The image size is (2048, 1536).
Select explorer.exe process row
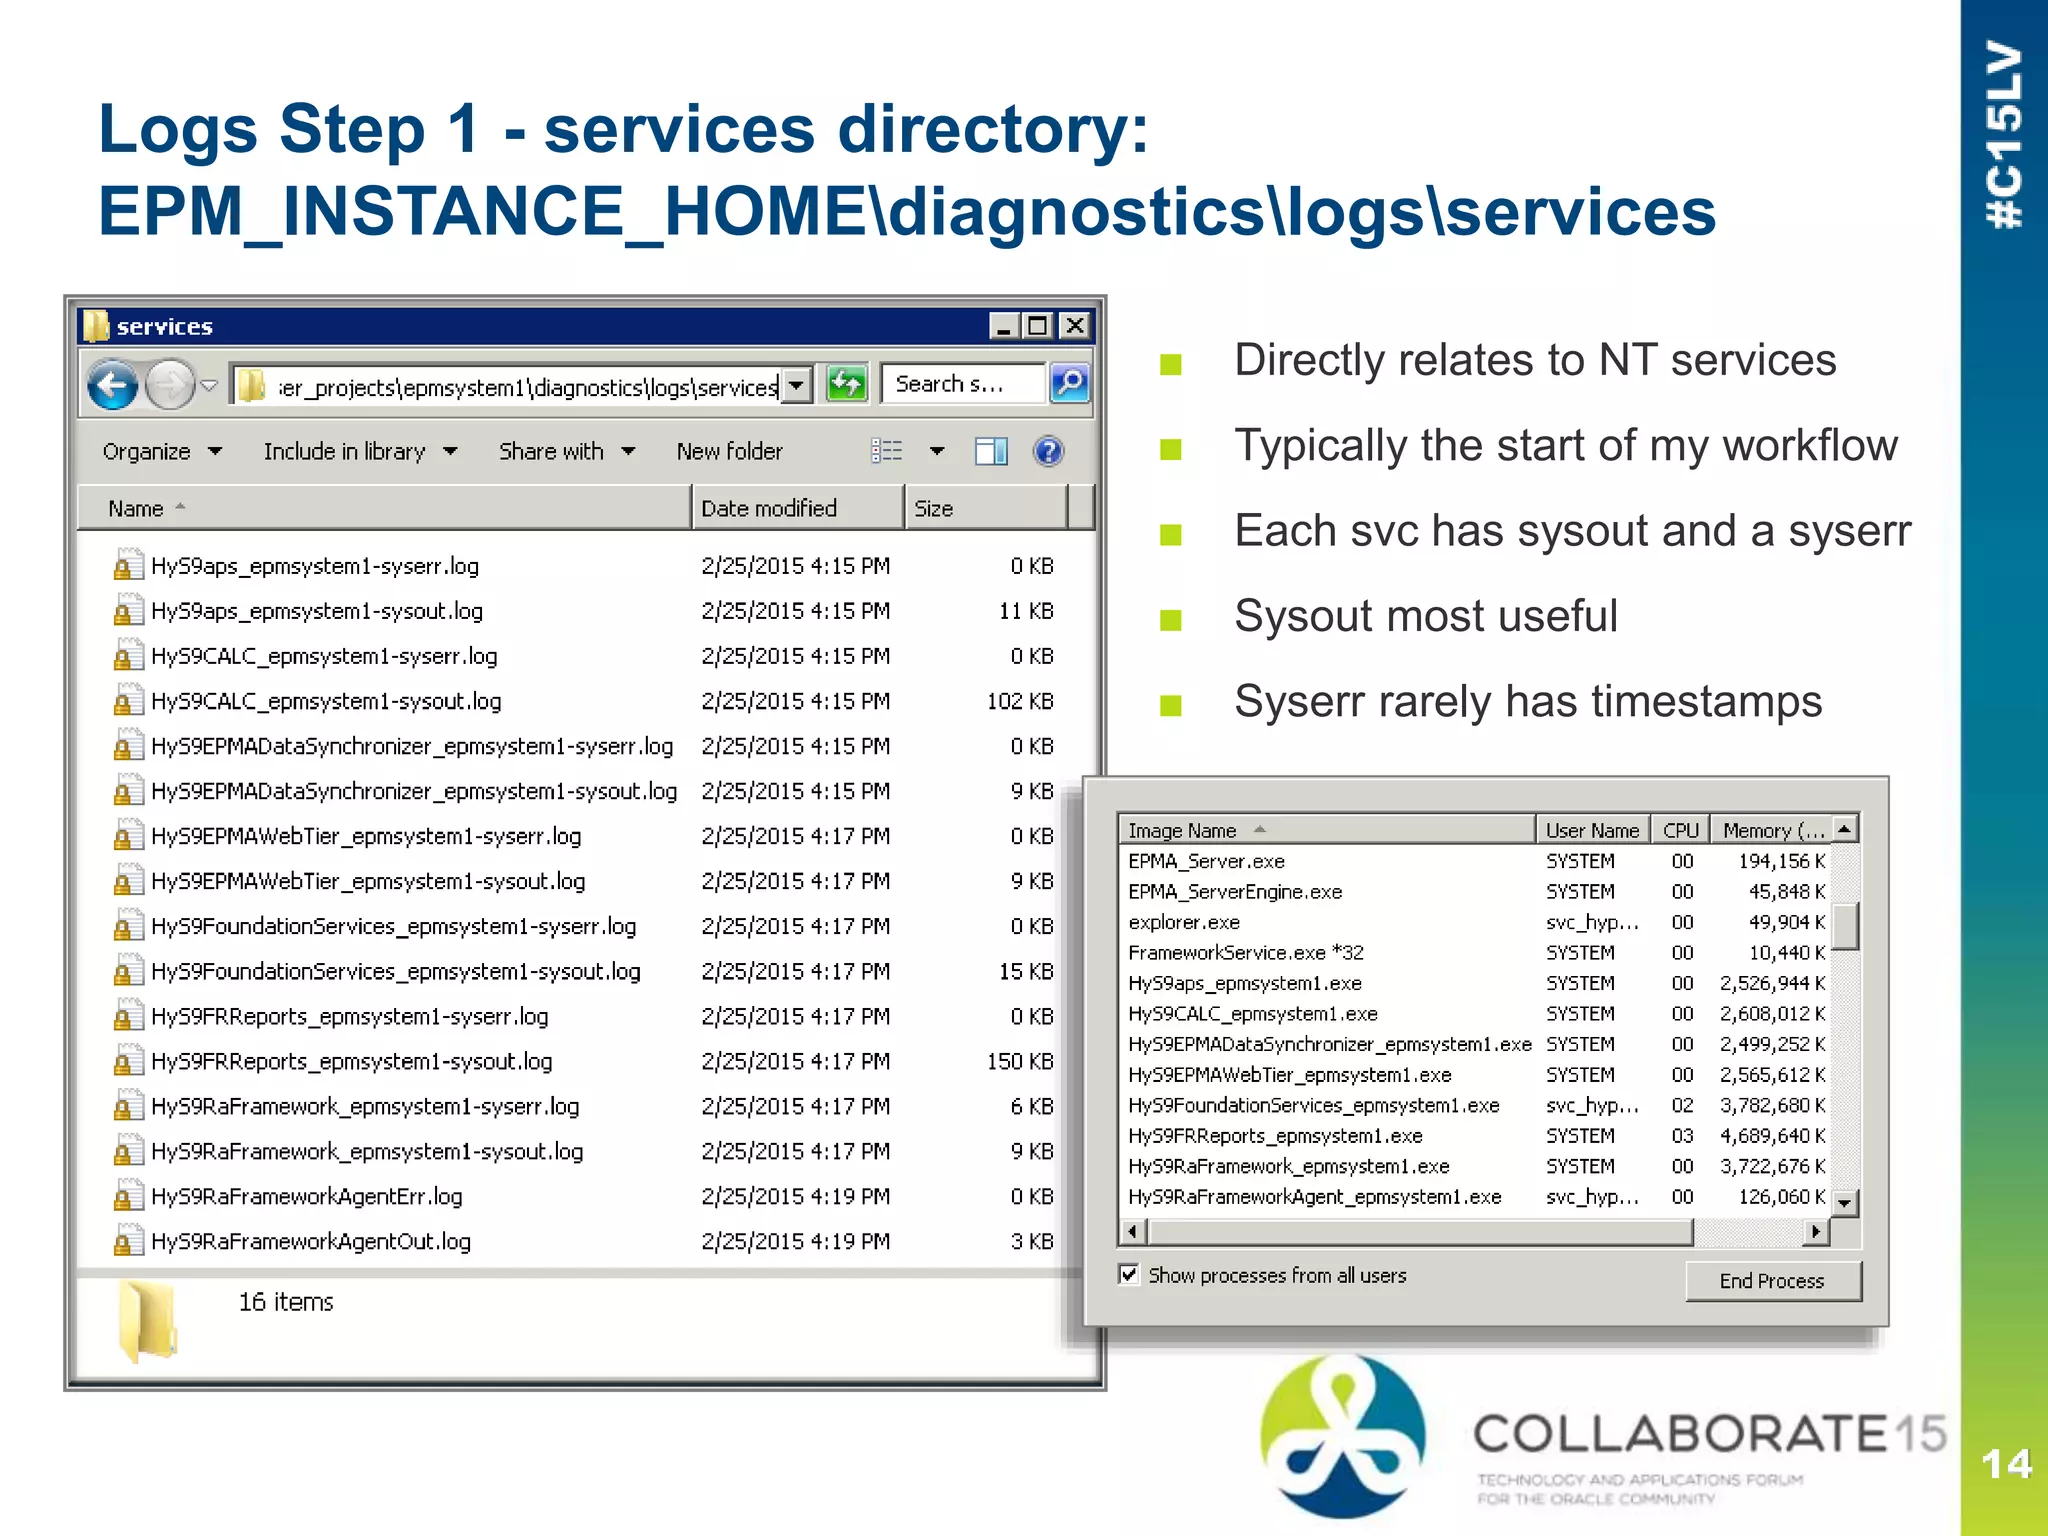tap(1476, 922)
